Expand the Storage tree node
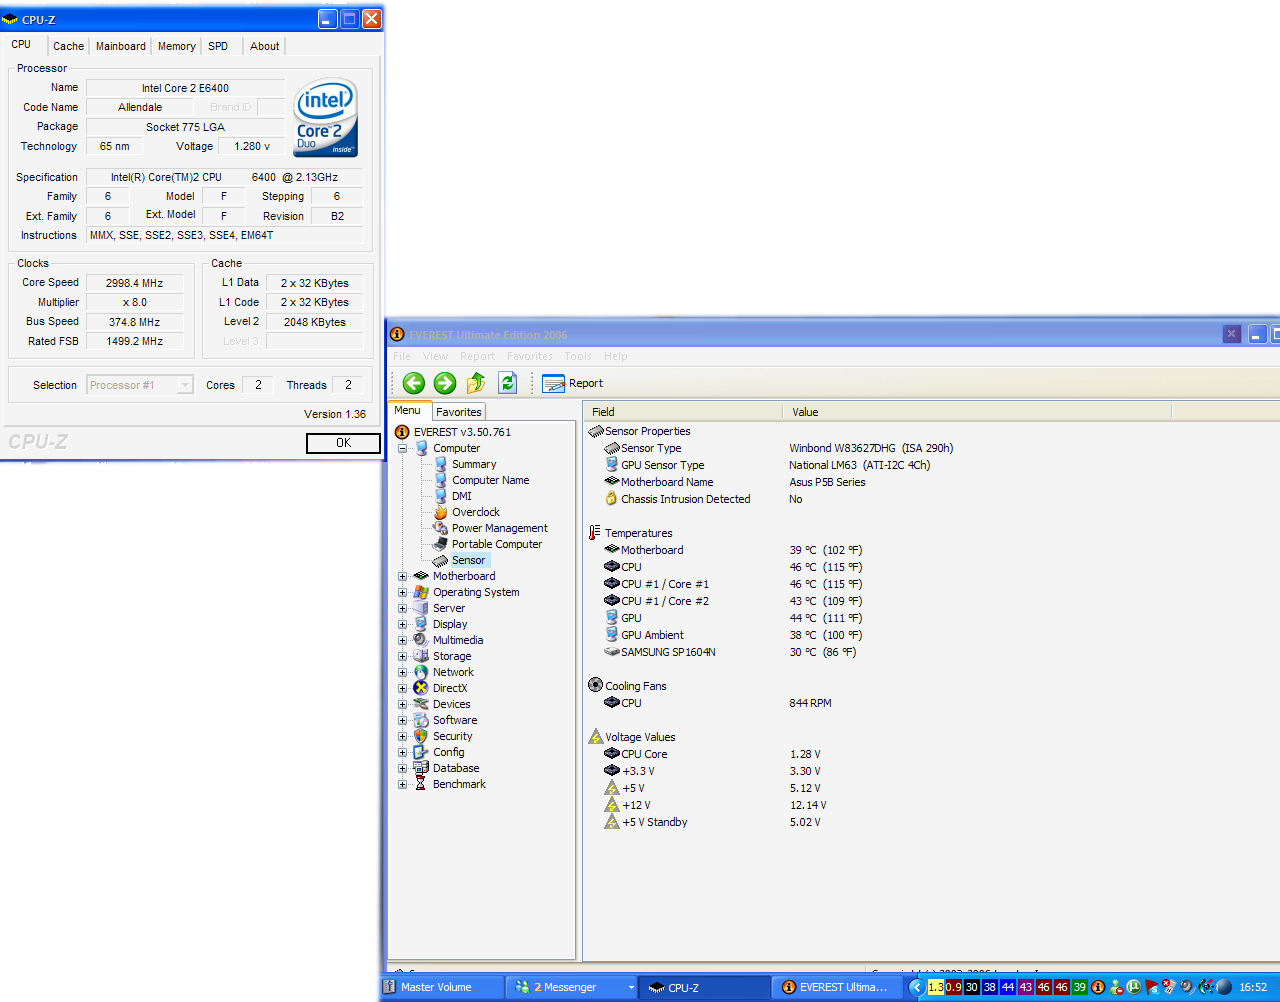 (402, 656)
